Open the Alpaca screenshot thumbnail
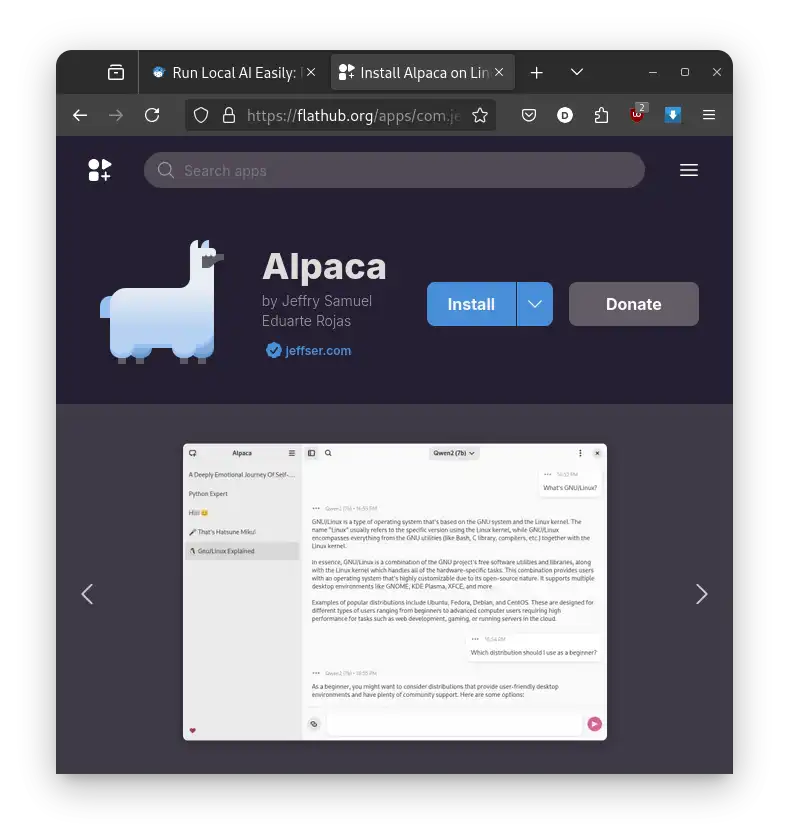 [394, 592]
